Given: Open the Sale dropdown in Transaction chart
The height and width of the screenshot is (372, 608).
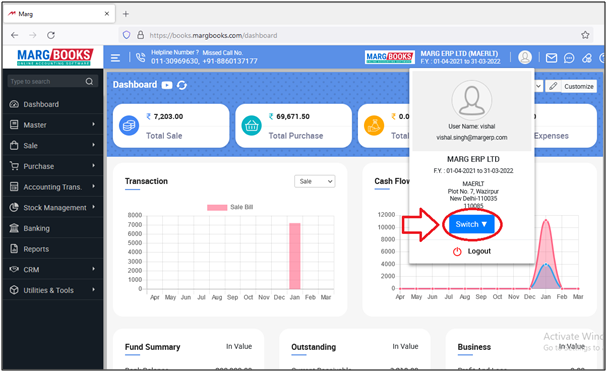Looking at the screenshot, I should point(315,182).
